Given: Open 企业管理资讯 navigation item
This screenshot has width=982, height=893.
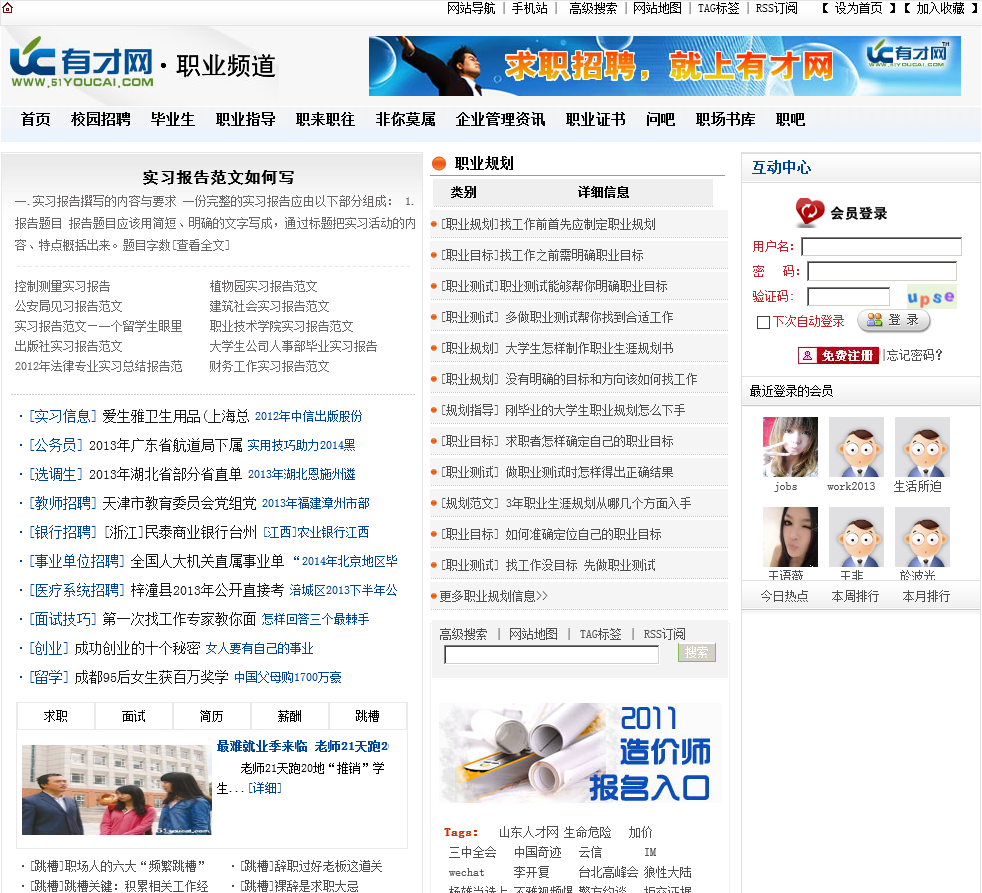Looking at the screenshot, I should [500, 119].
